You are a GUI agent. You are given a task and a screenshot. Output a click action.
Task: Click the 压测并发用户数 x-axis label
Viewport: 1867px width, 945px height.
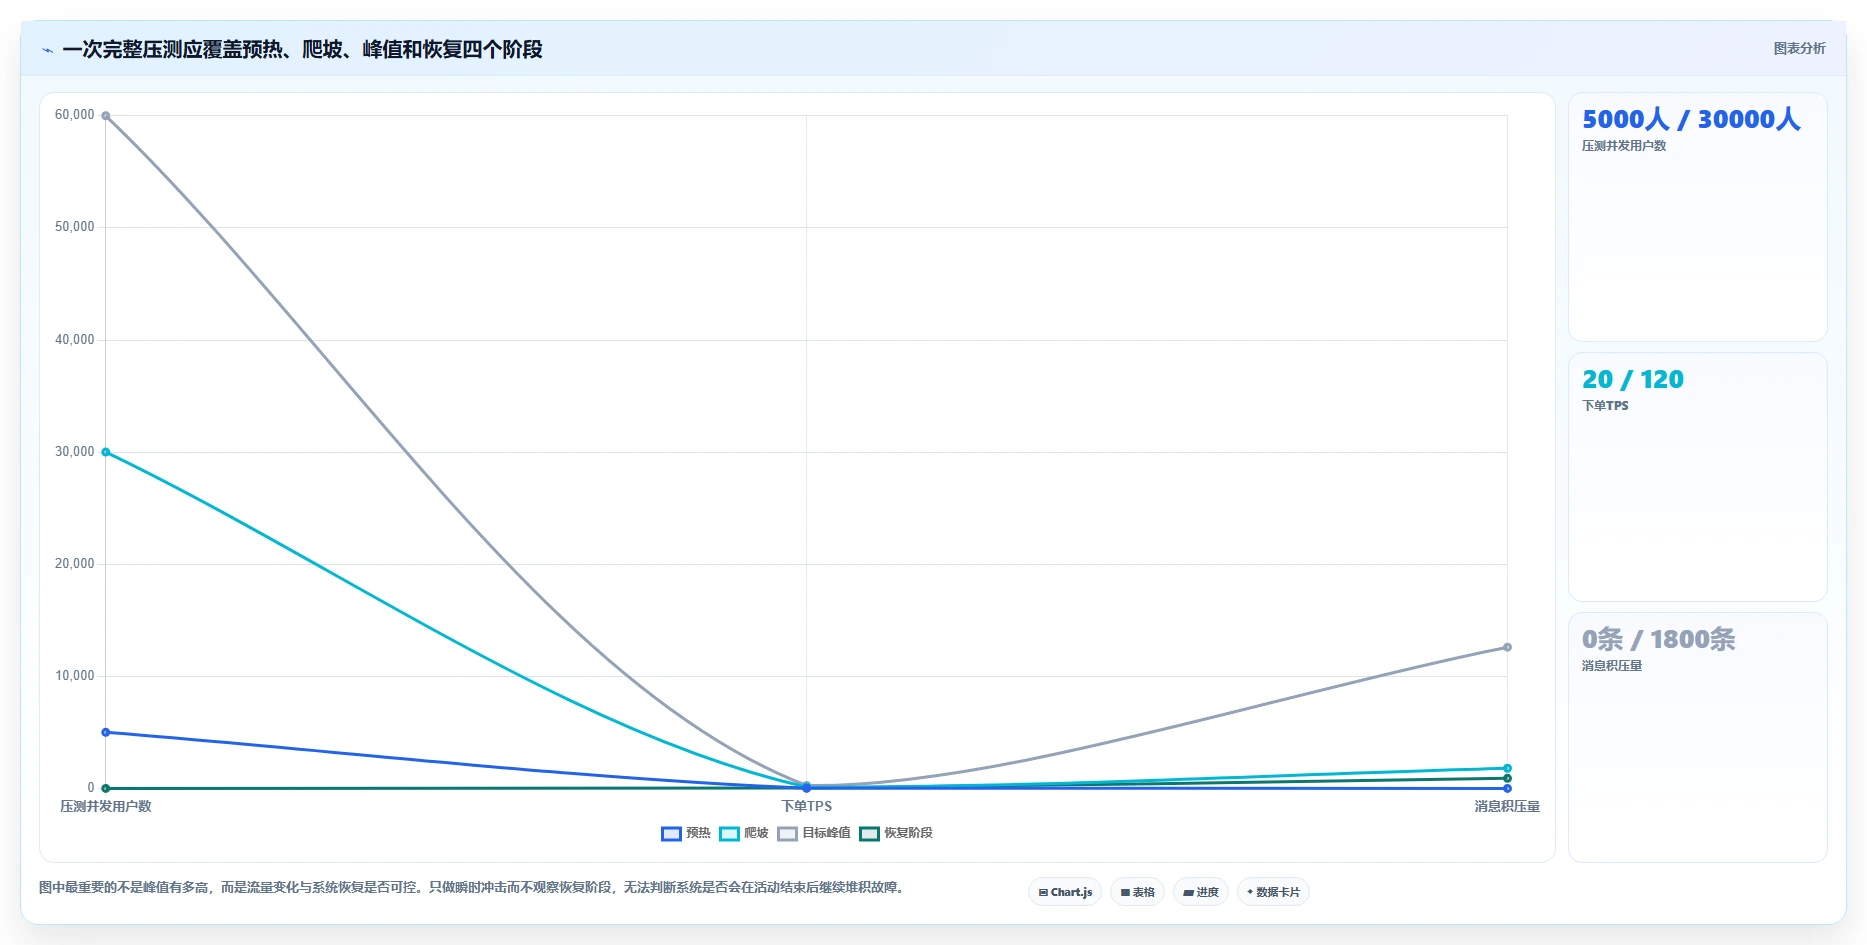point(106,806)
